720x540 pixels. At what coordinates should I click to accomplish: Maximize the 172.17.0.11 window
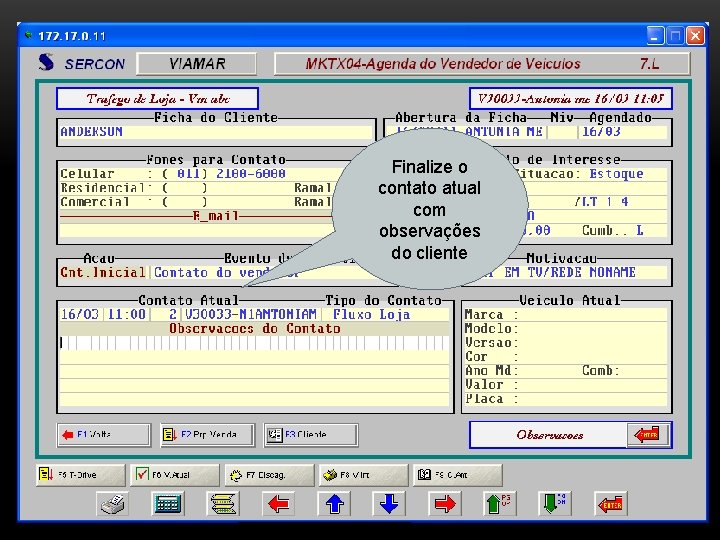pyautogui.click(x=675, y=35)
